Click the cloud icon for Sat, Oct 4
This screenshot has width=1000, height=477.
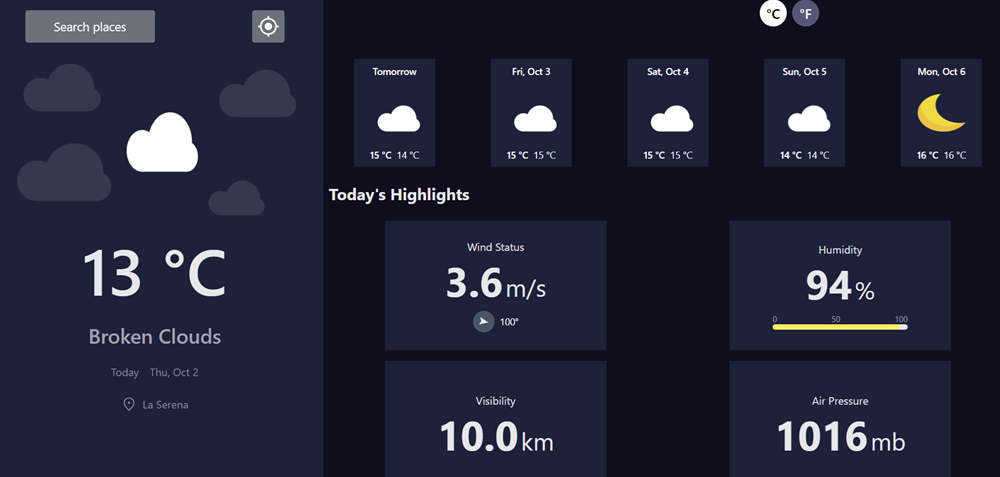[x=671, y=120]
